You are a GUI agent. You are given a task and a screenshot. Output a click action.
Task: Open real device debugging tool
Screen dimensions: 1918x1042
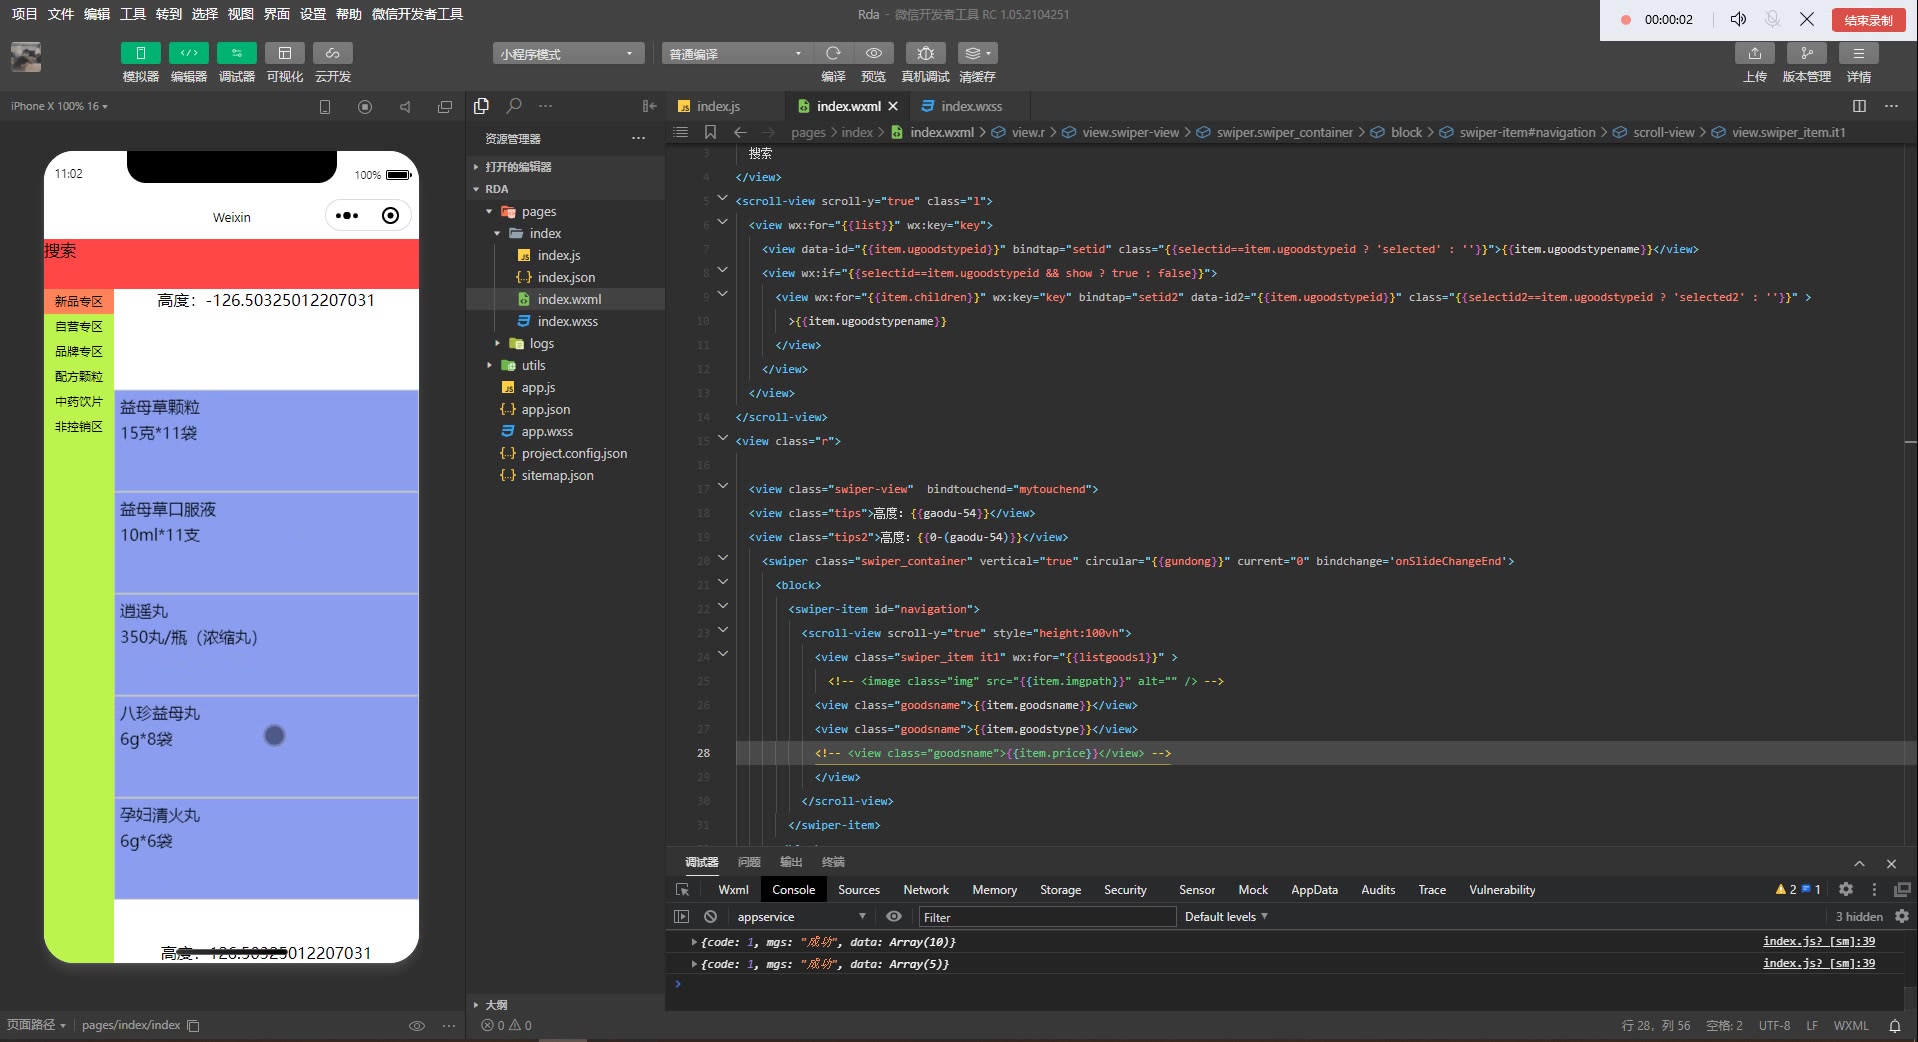925,53
